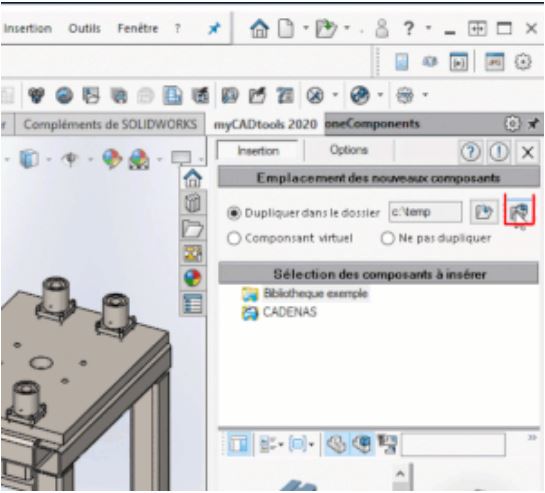Switch to Compléments de SOLIDWORKS tab
The height and width of the screenshot is (493, 545).
(110, 124)
